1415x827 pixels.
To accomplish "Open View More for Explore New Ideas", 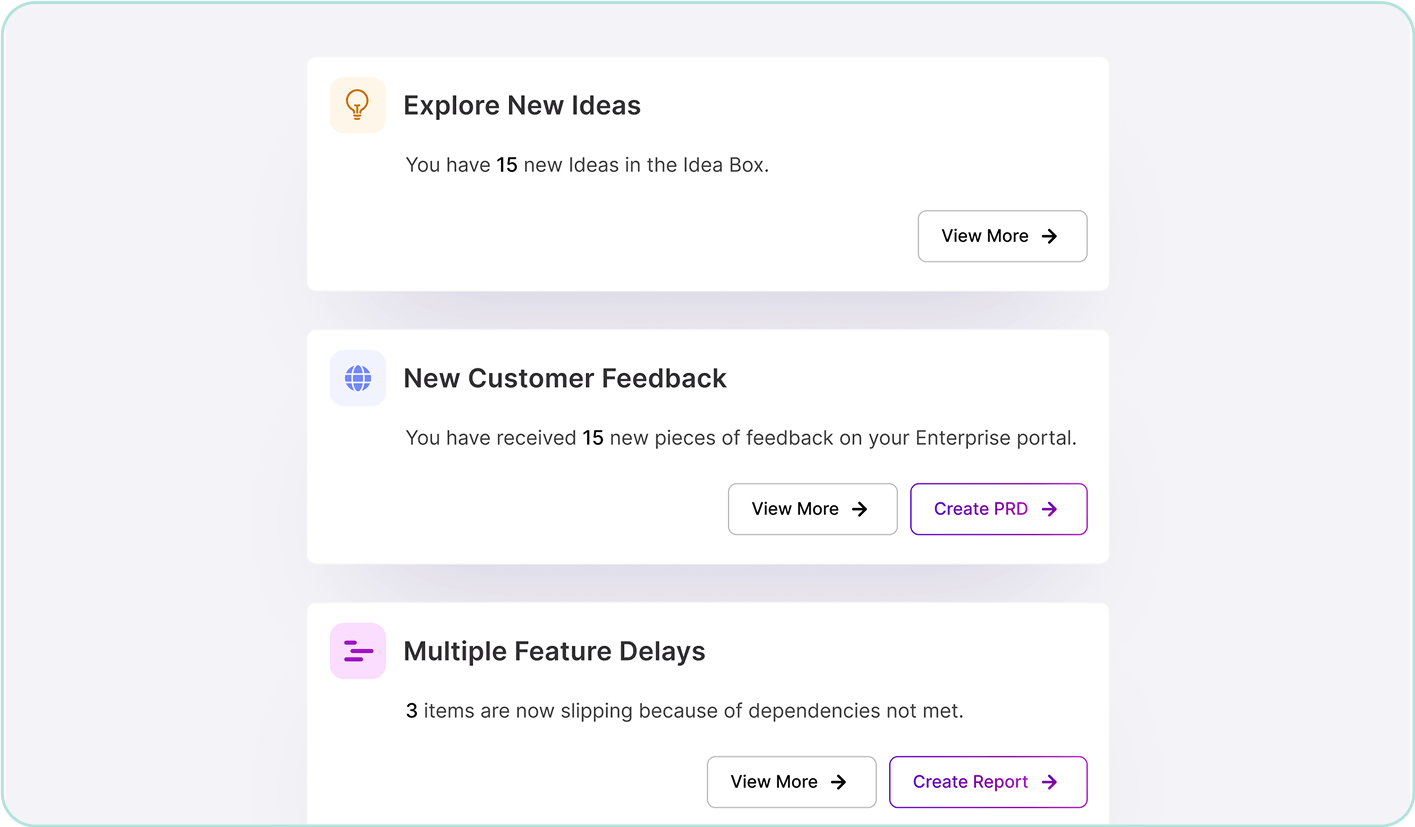I will (x=1002, y=236).
